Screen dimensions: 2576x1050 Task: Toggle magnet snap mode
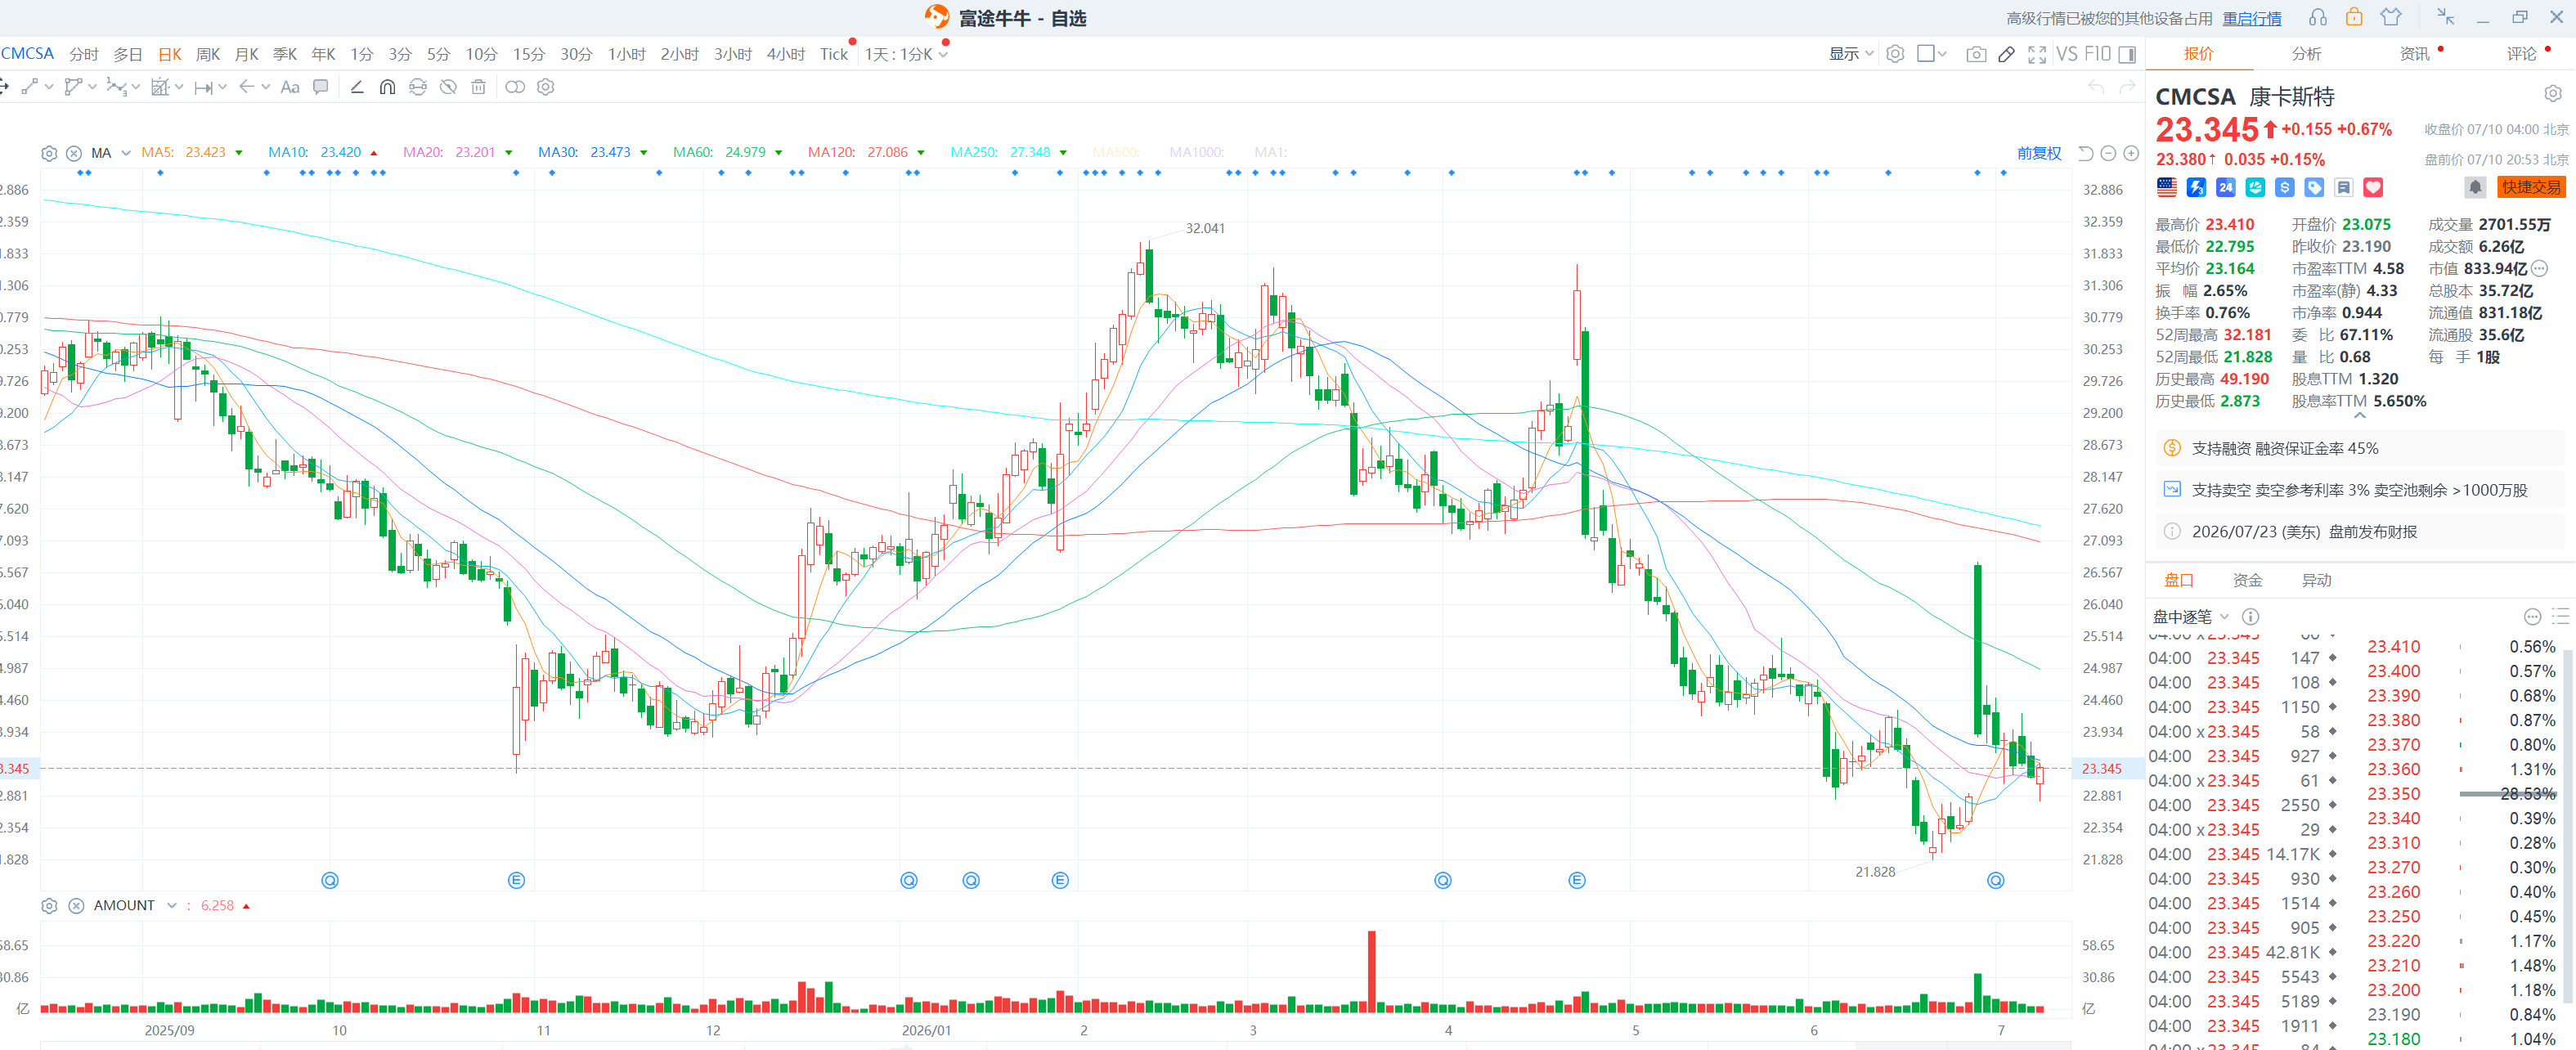(387, 87)
